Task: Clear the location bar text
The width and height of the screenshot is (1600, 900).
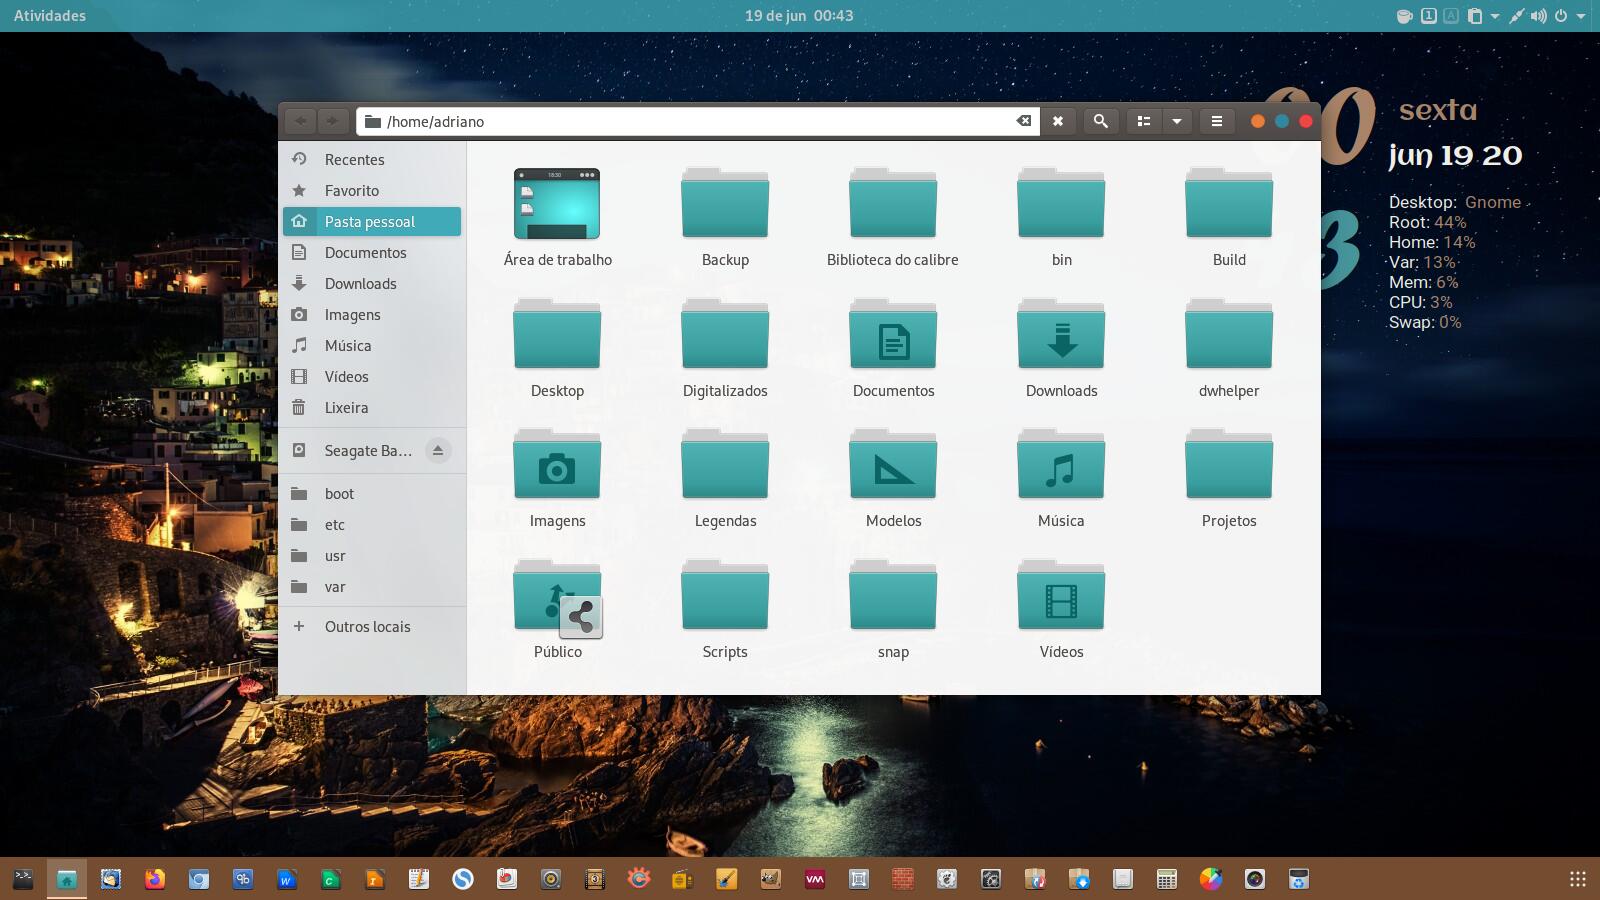Action: point(1023,121)
